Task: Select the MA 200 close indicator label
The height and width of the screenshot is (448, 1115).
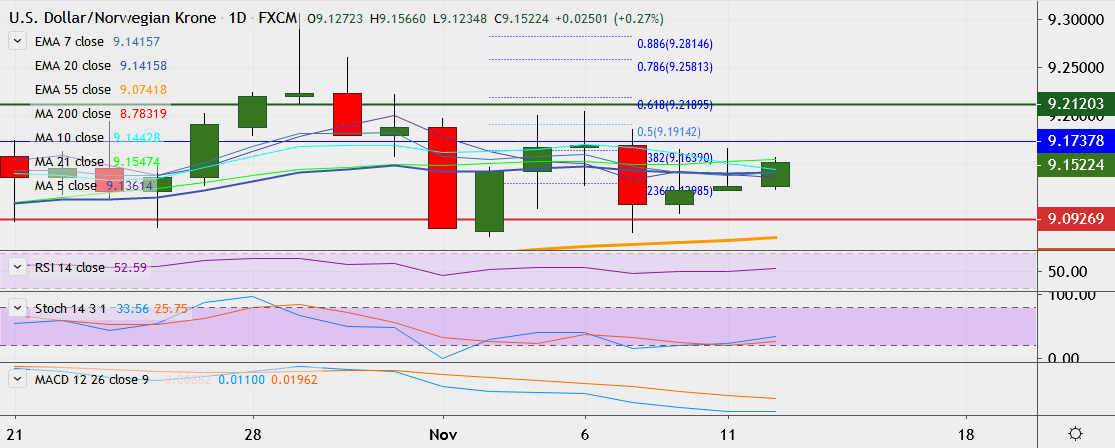Action: [73, 114]
